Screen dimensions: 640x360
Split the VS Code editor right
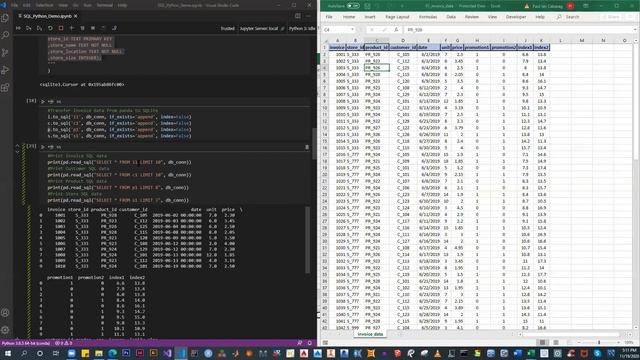(298, 16)
